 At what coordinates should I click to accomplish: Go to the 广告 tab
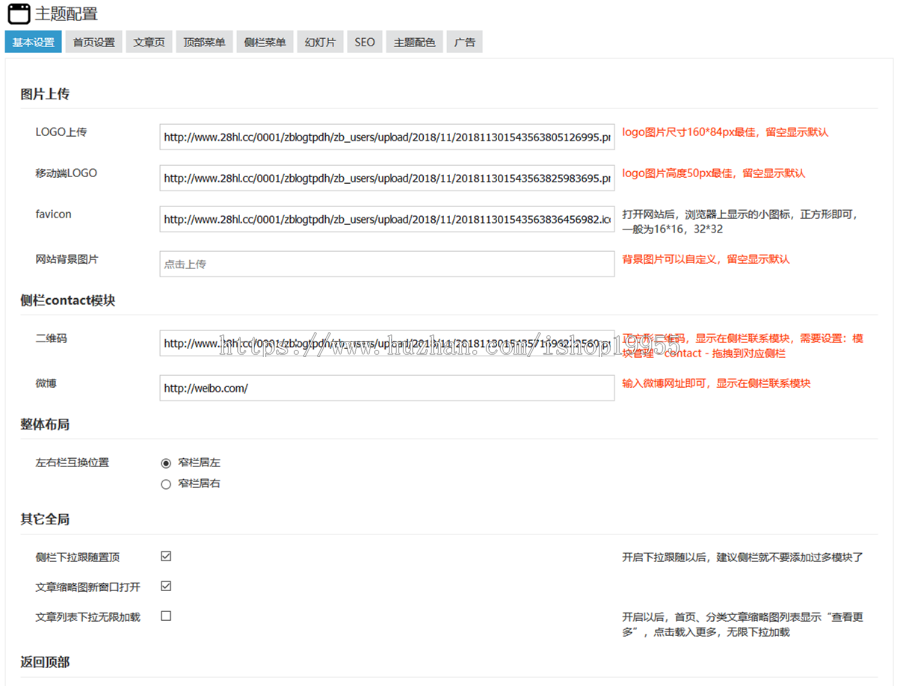465,42
